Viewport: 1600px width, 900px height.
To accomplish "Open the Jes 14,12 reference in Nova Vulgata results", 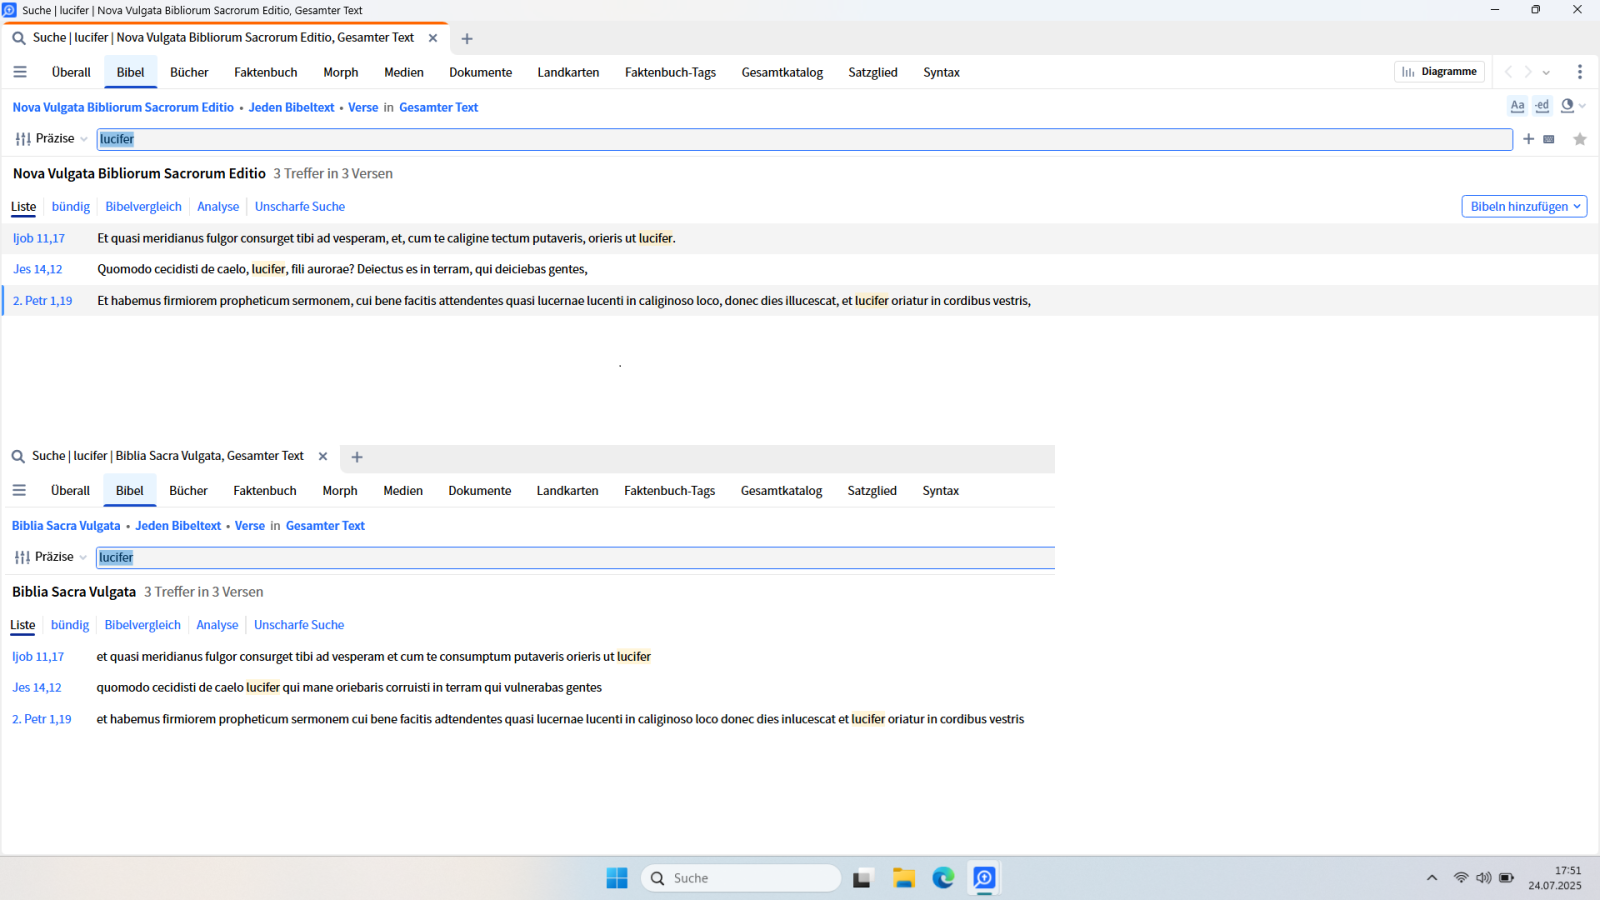I will [x=38, y=269].
